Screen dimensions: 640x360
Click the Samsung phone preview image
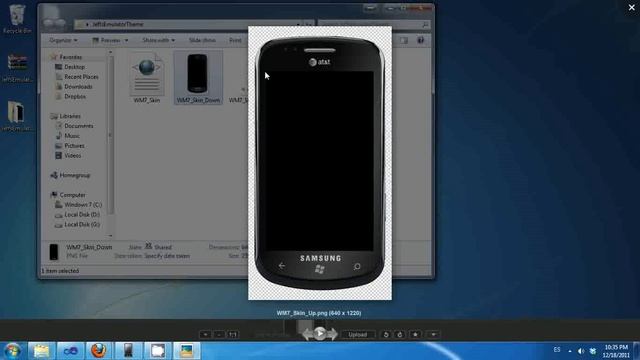click(x=320, y=163)
